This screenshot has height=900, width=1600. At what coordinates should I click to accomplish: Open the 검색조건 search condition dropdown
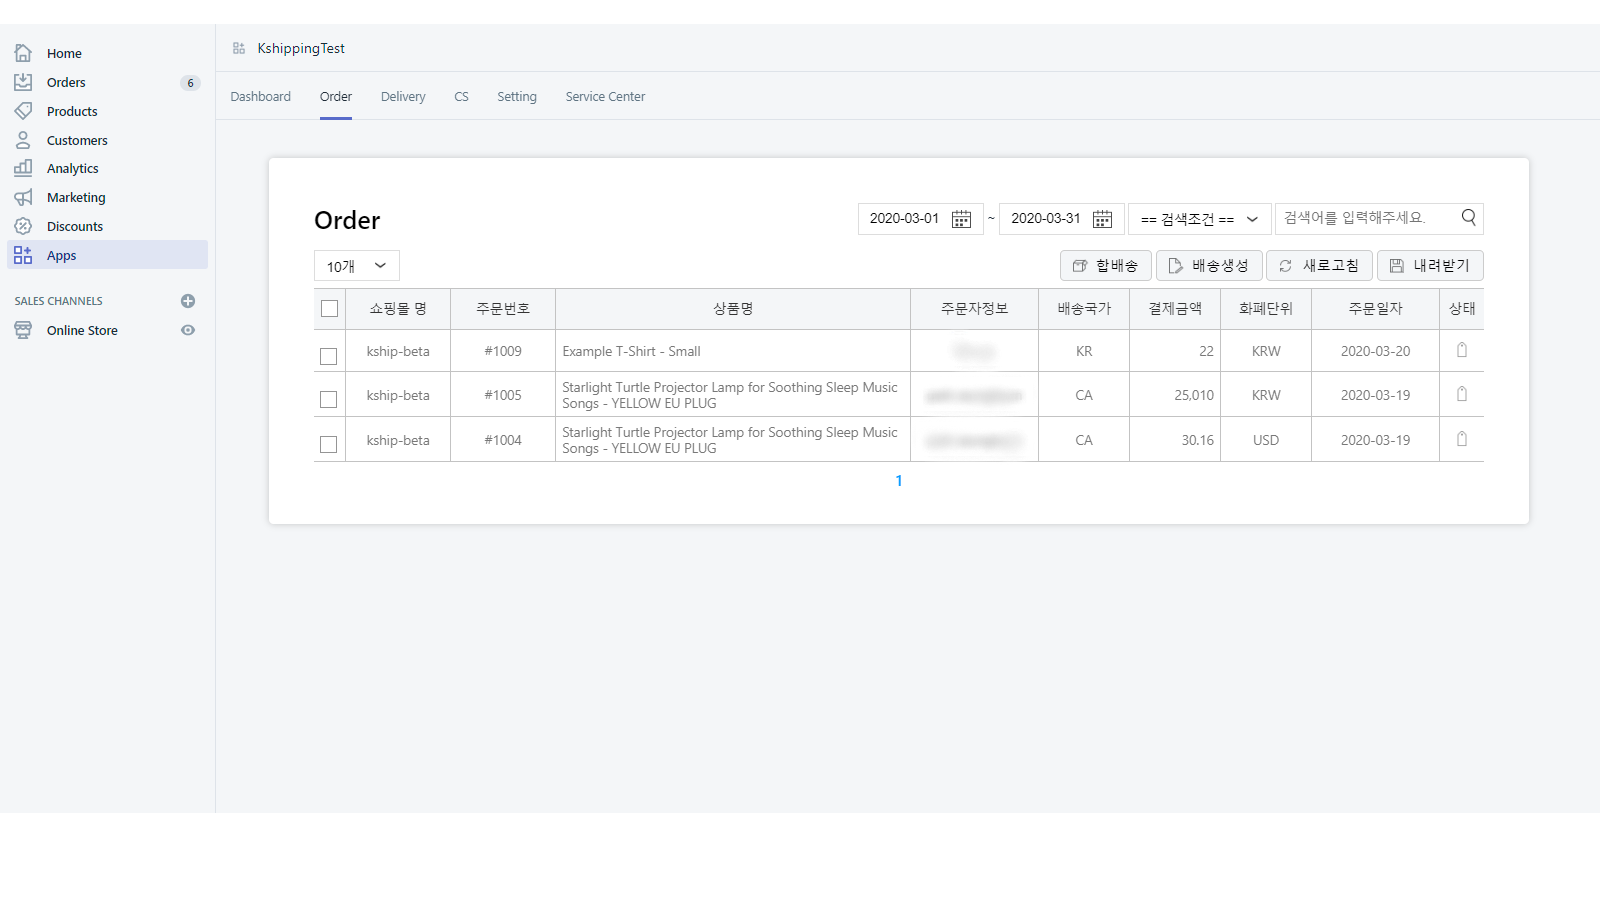[x=1200, y=219]
